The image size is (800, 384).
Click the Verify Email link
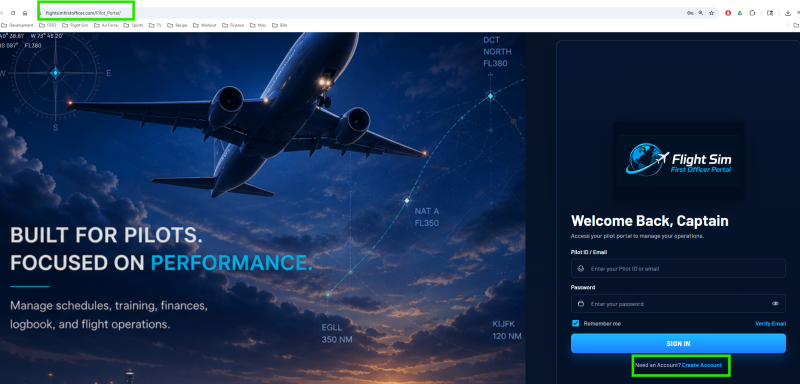770,323
